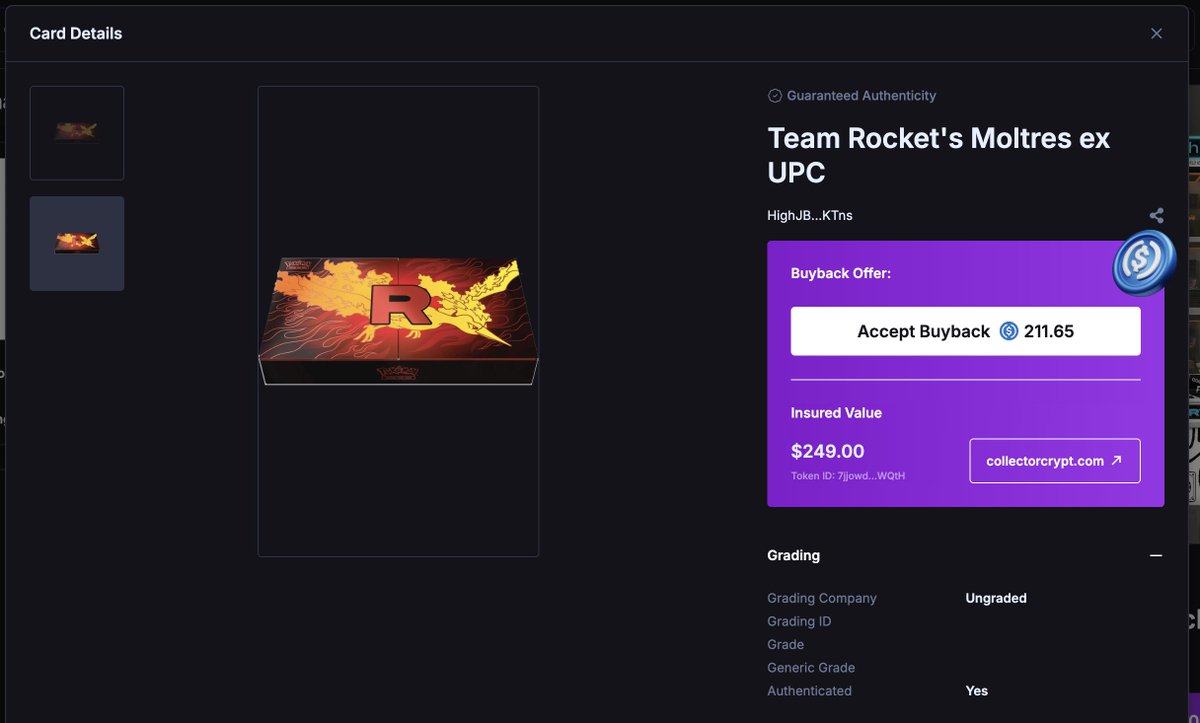1200x723 pixels.
Task: Click the Authenticated label
Action: point(809,691)
